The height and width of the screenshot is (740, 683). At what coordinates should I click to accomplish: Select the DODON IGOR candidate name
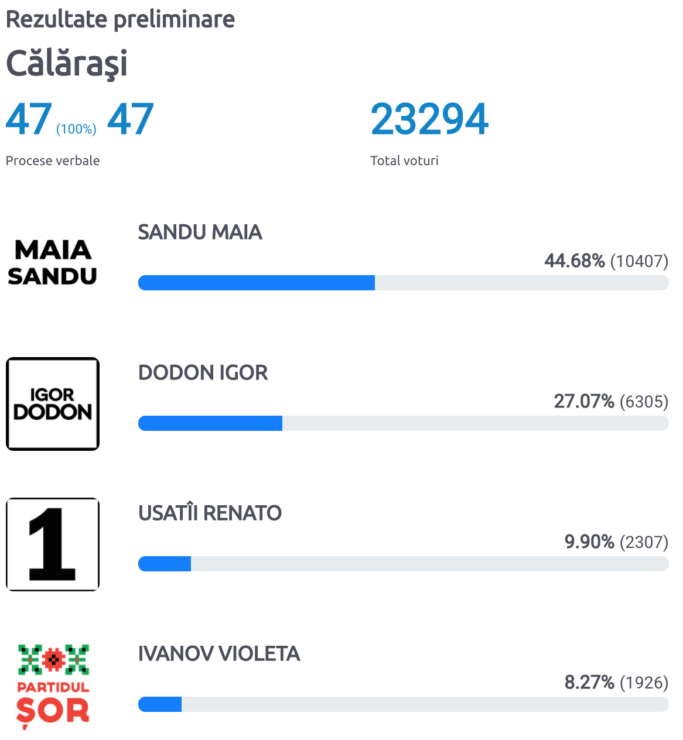tap(203, 373)
